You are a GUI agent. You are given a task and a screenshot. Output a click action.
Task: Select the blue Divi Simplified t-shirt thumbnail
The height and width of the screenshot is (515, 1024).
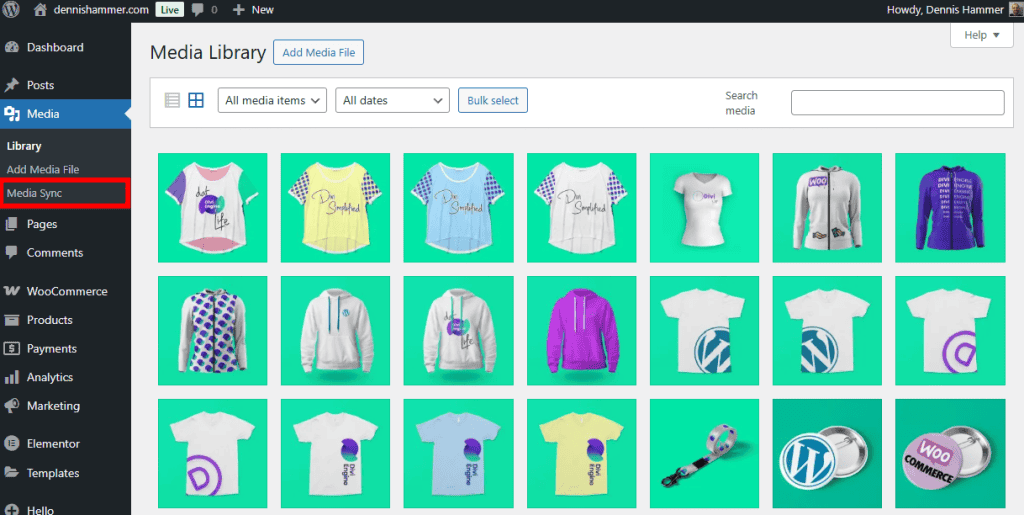[x=458, y=208]
